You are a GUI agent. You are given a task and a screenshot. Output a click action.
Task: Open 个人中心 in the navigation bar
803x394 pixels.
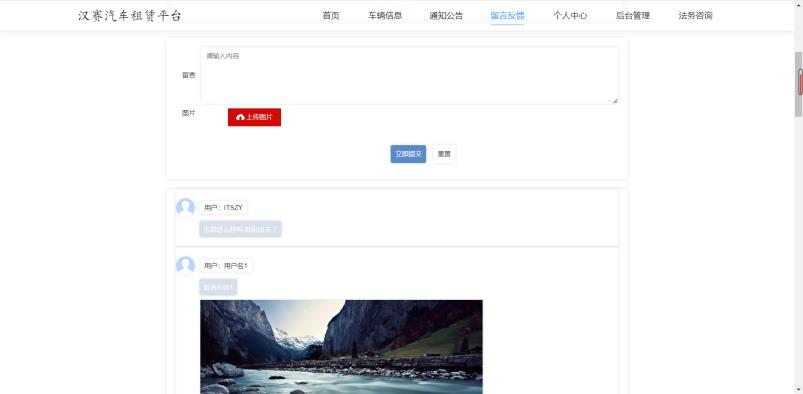[570, 16]
